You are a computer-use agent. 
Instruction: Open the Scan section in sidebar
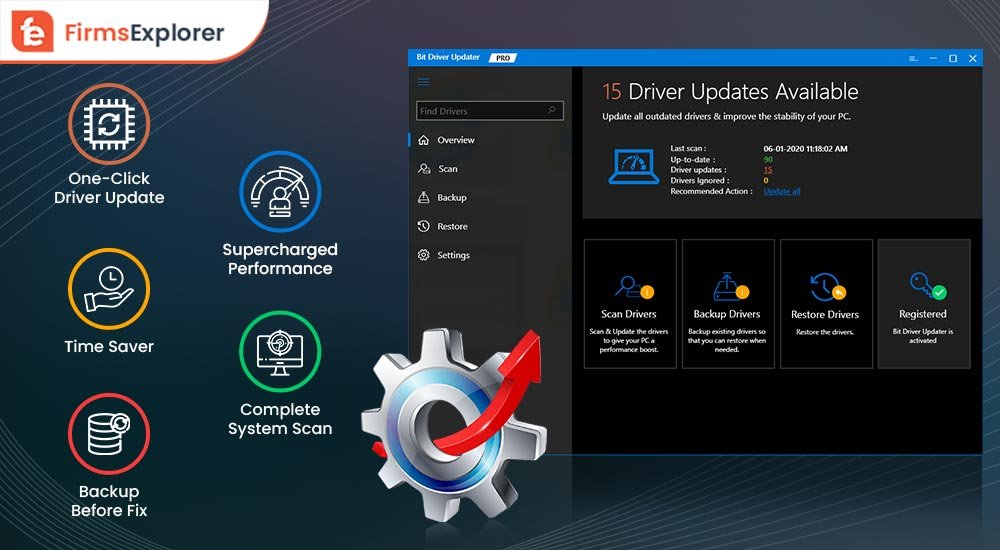(448, 168)
